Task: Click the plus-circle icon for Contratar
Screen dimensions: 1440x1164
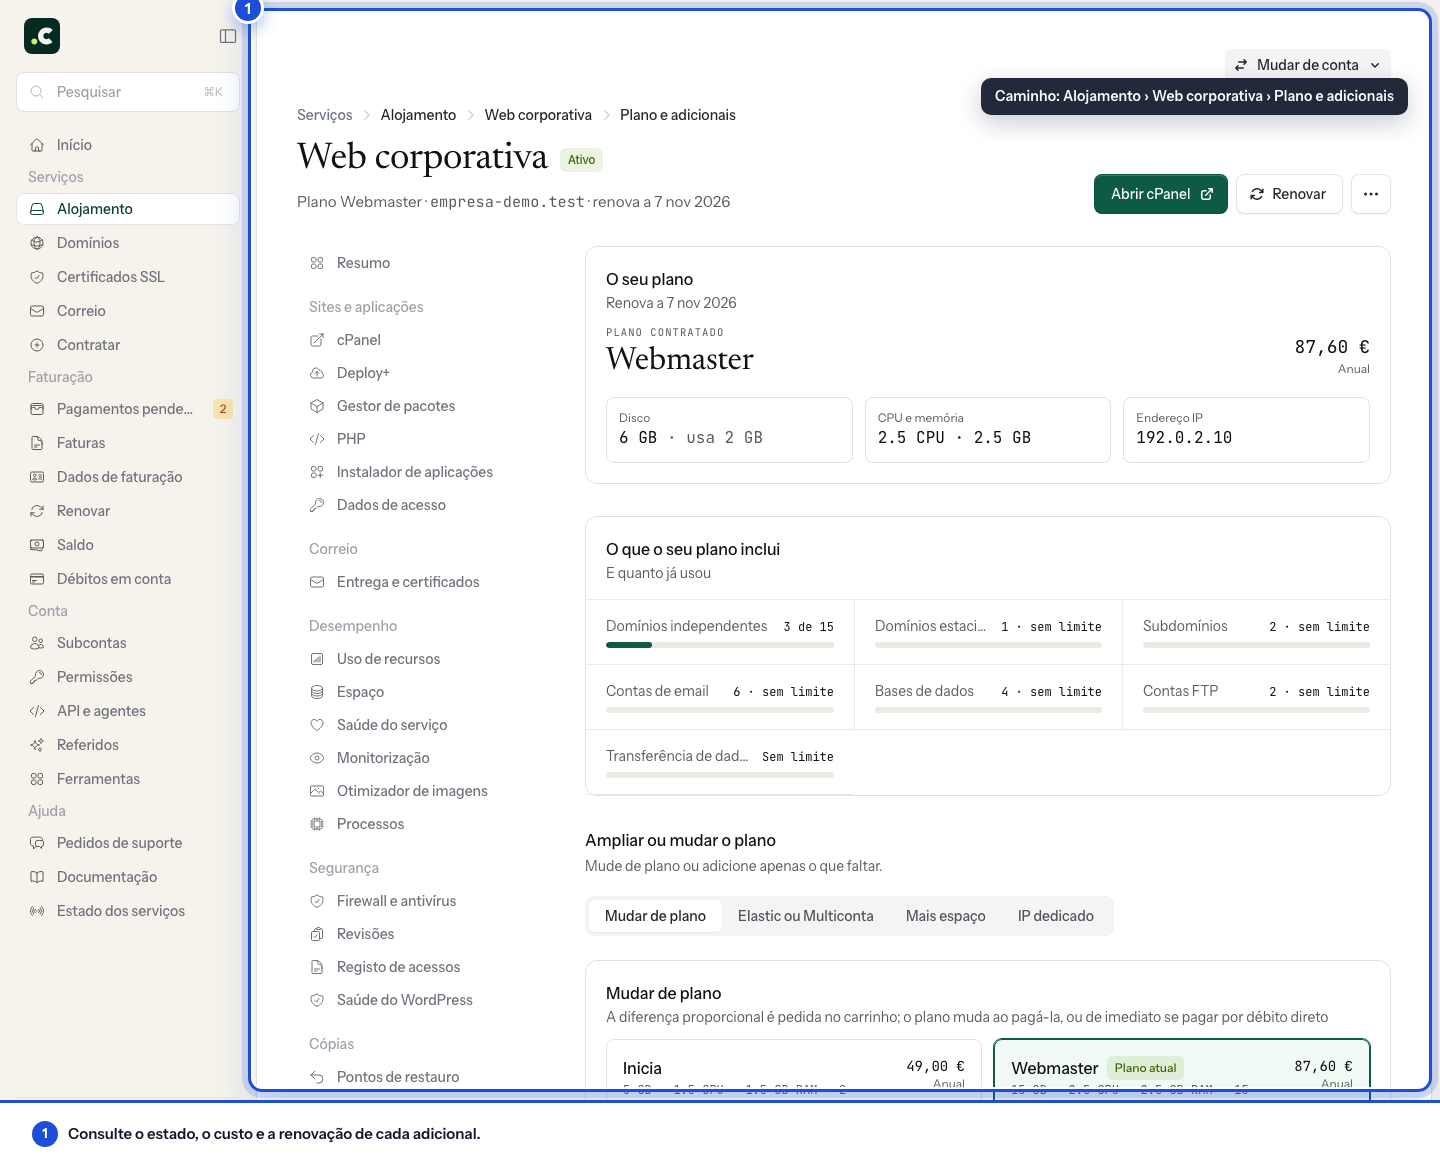Action: [37, 345]
